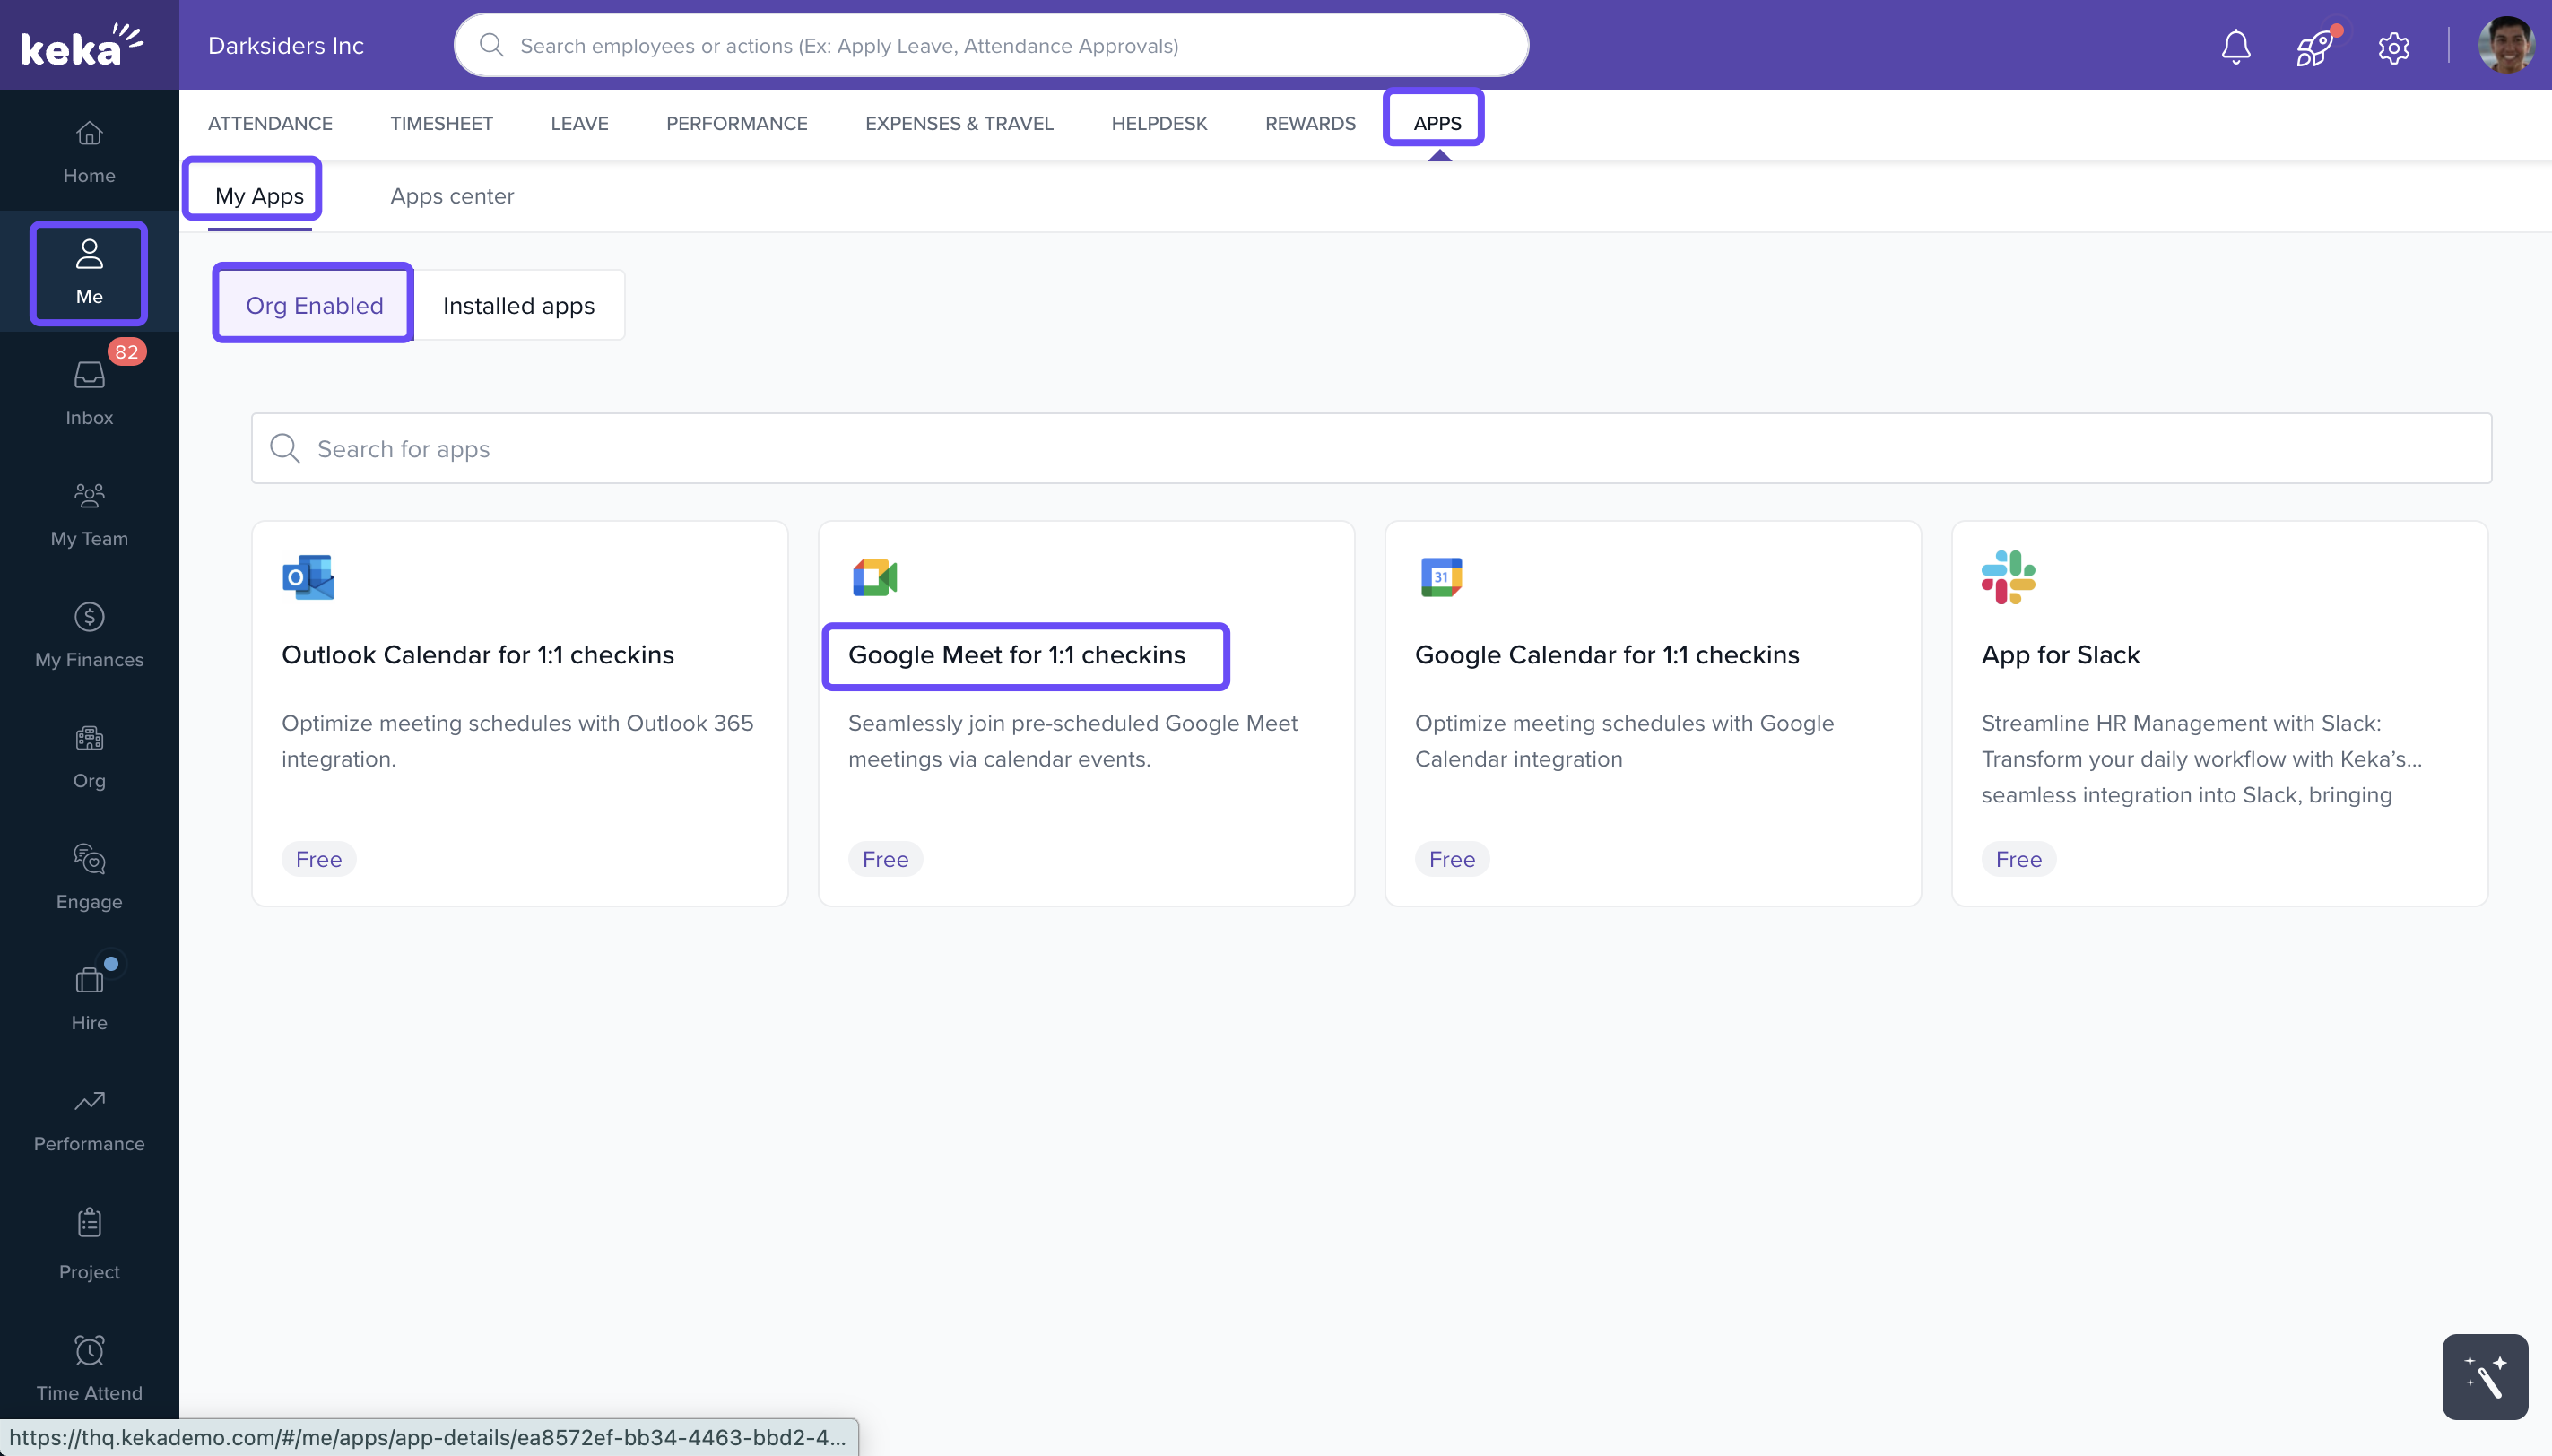Open settings gear icon in header

click(2393, 47)
